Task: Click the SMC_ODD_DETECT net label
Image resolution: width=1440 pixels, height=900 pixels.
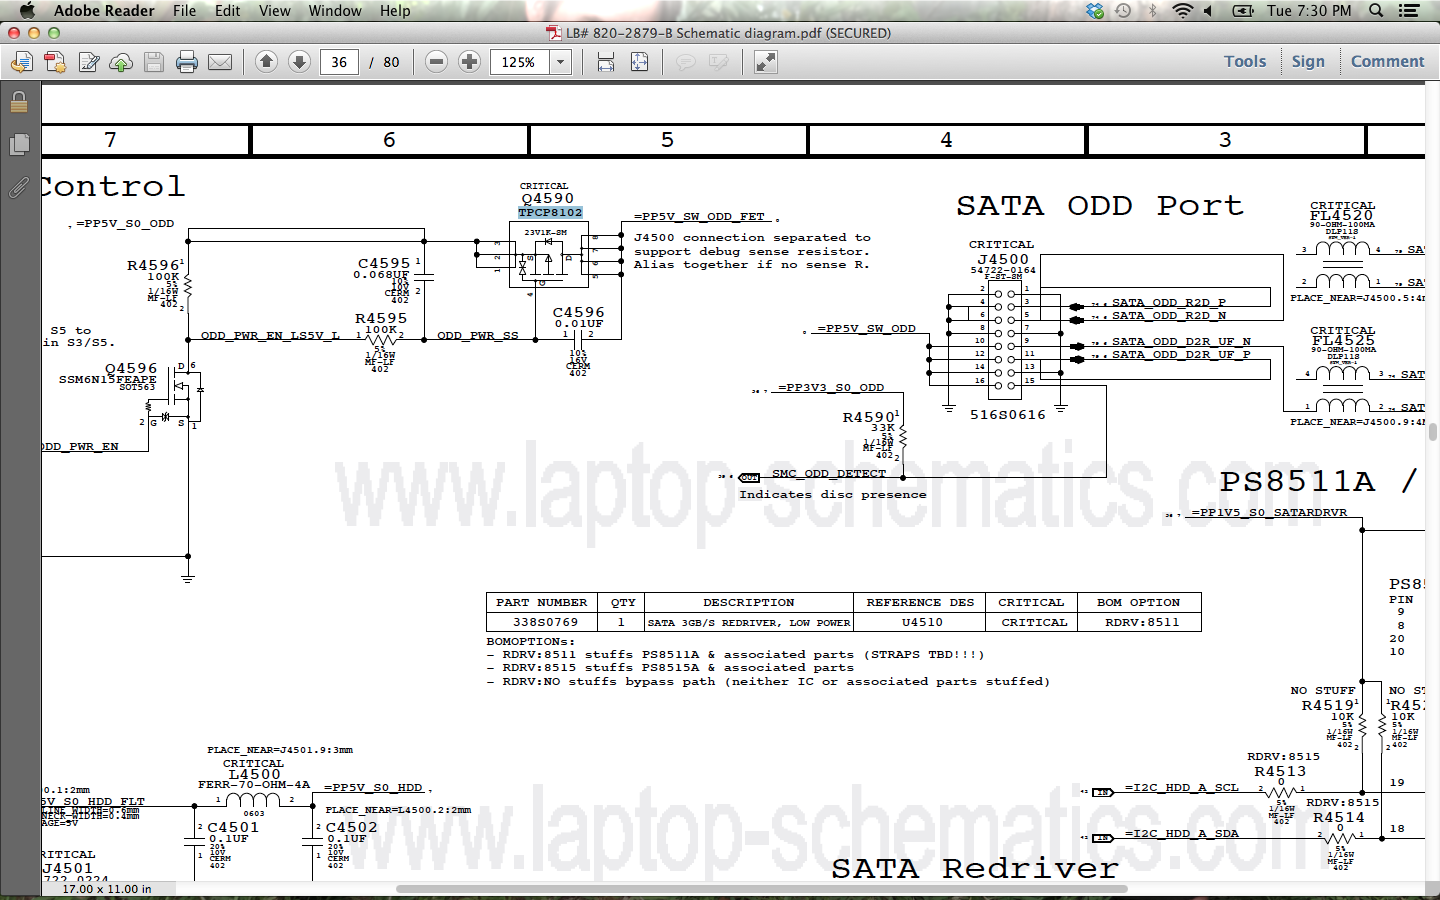Action: (829, 474)
